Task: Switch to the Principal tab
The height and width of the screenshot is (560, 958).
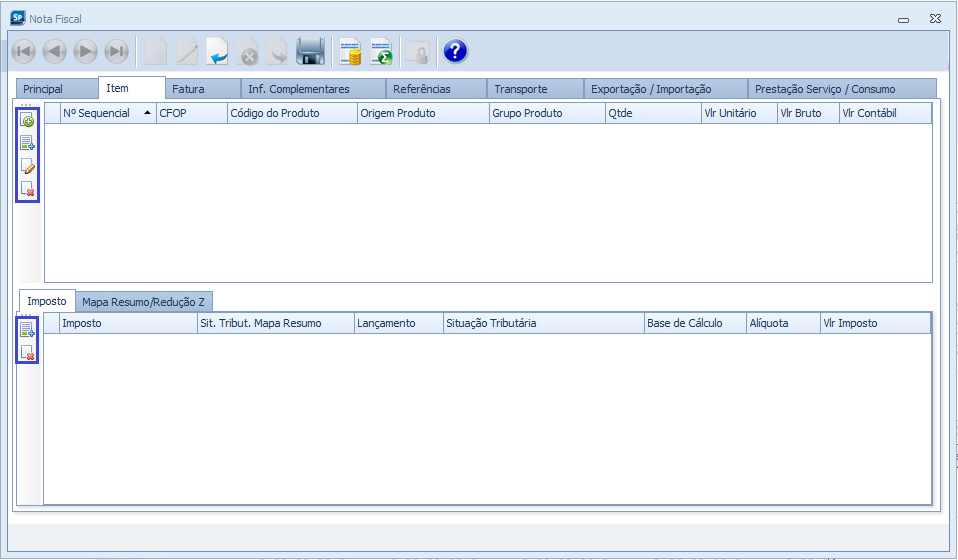Action: click(43, 89)
